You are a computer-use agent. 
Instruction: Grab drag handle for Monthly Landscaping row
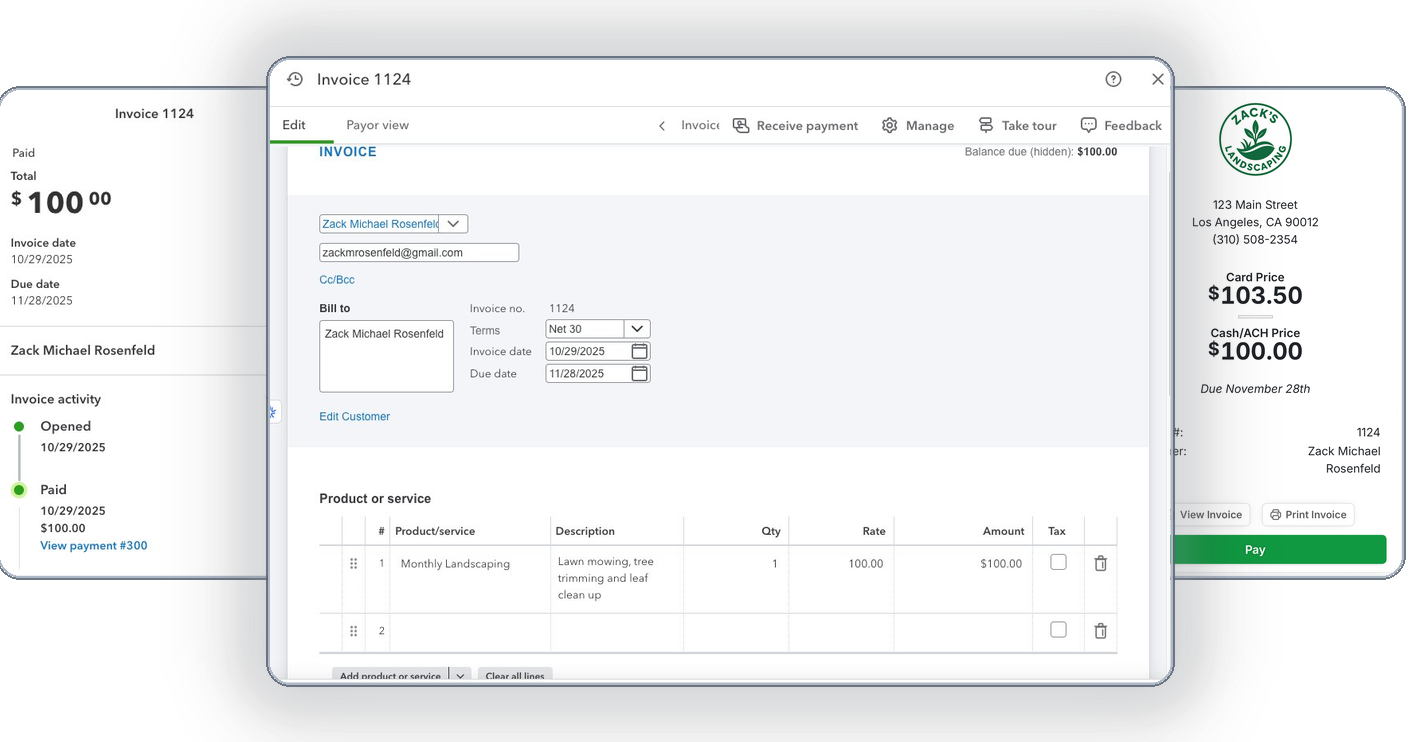pyautogui.click(x=353, y=564)
